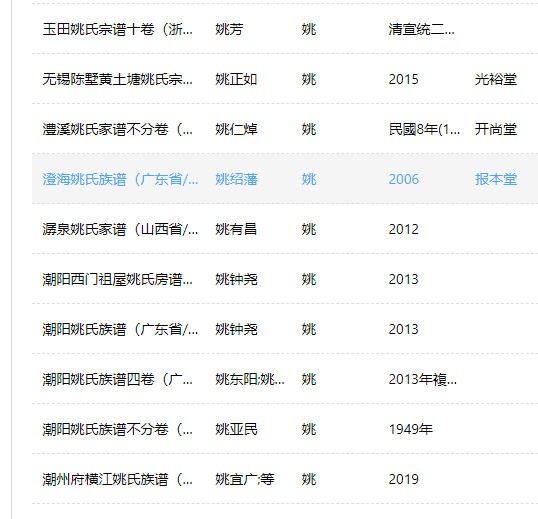Viewport: 538px width, 519px height.
Task: Click author 姚绍藩 in the highlighted row
Action: (x=236, y=179)
